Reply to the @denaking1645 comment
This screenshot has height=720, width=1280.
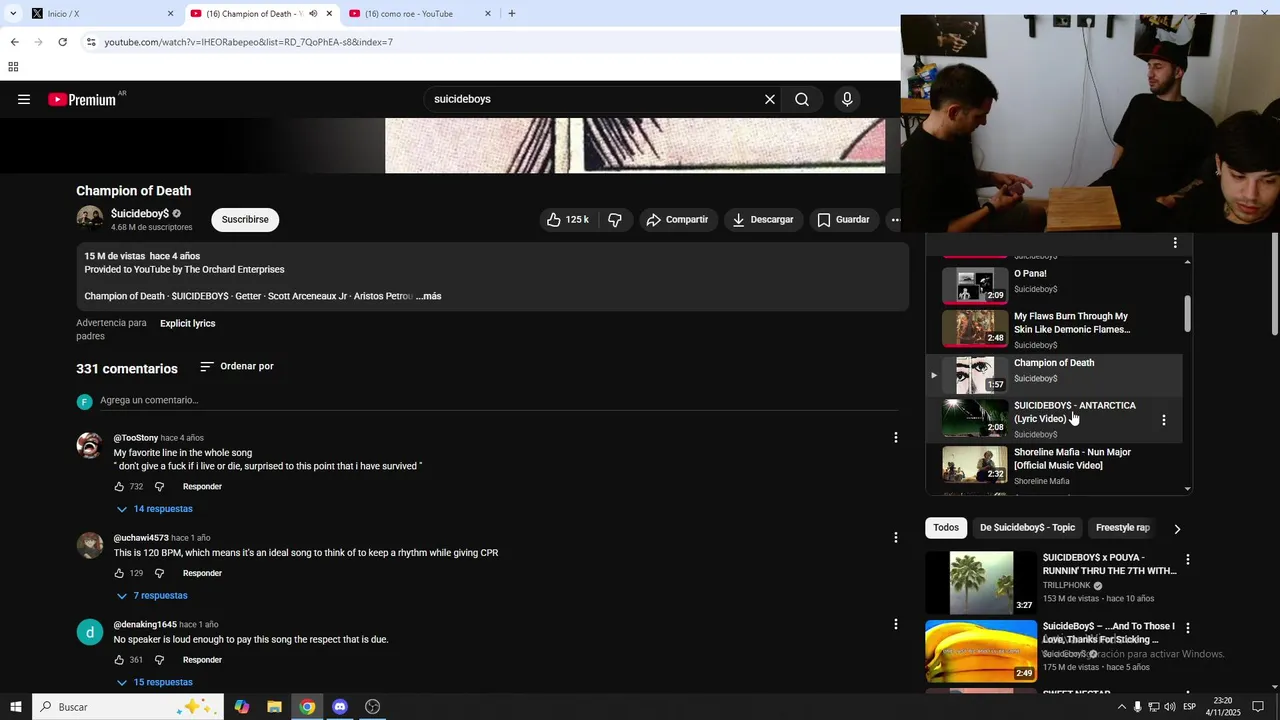tap(202, 660)
